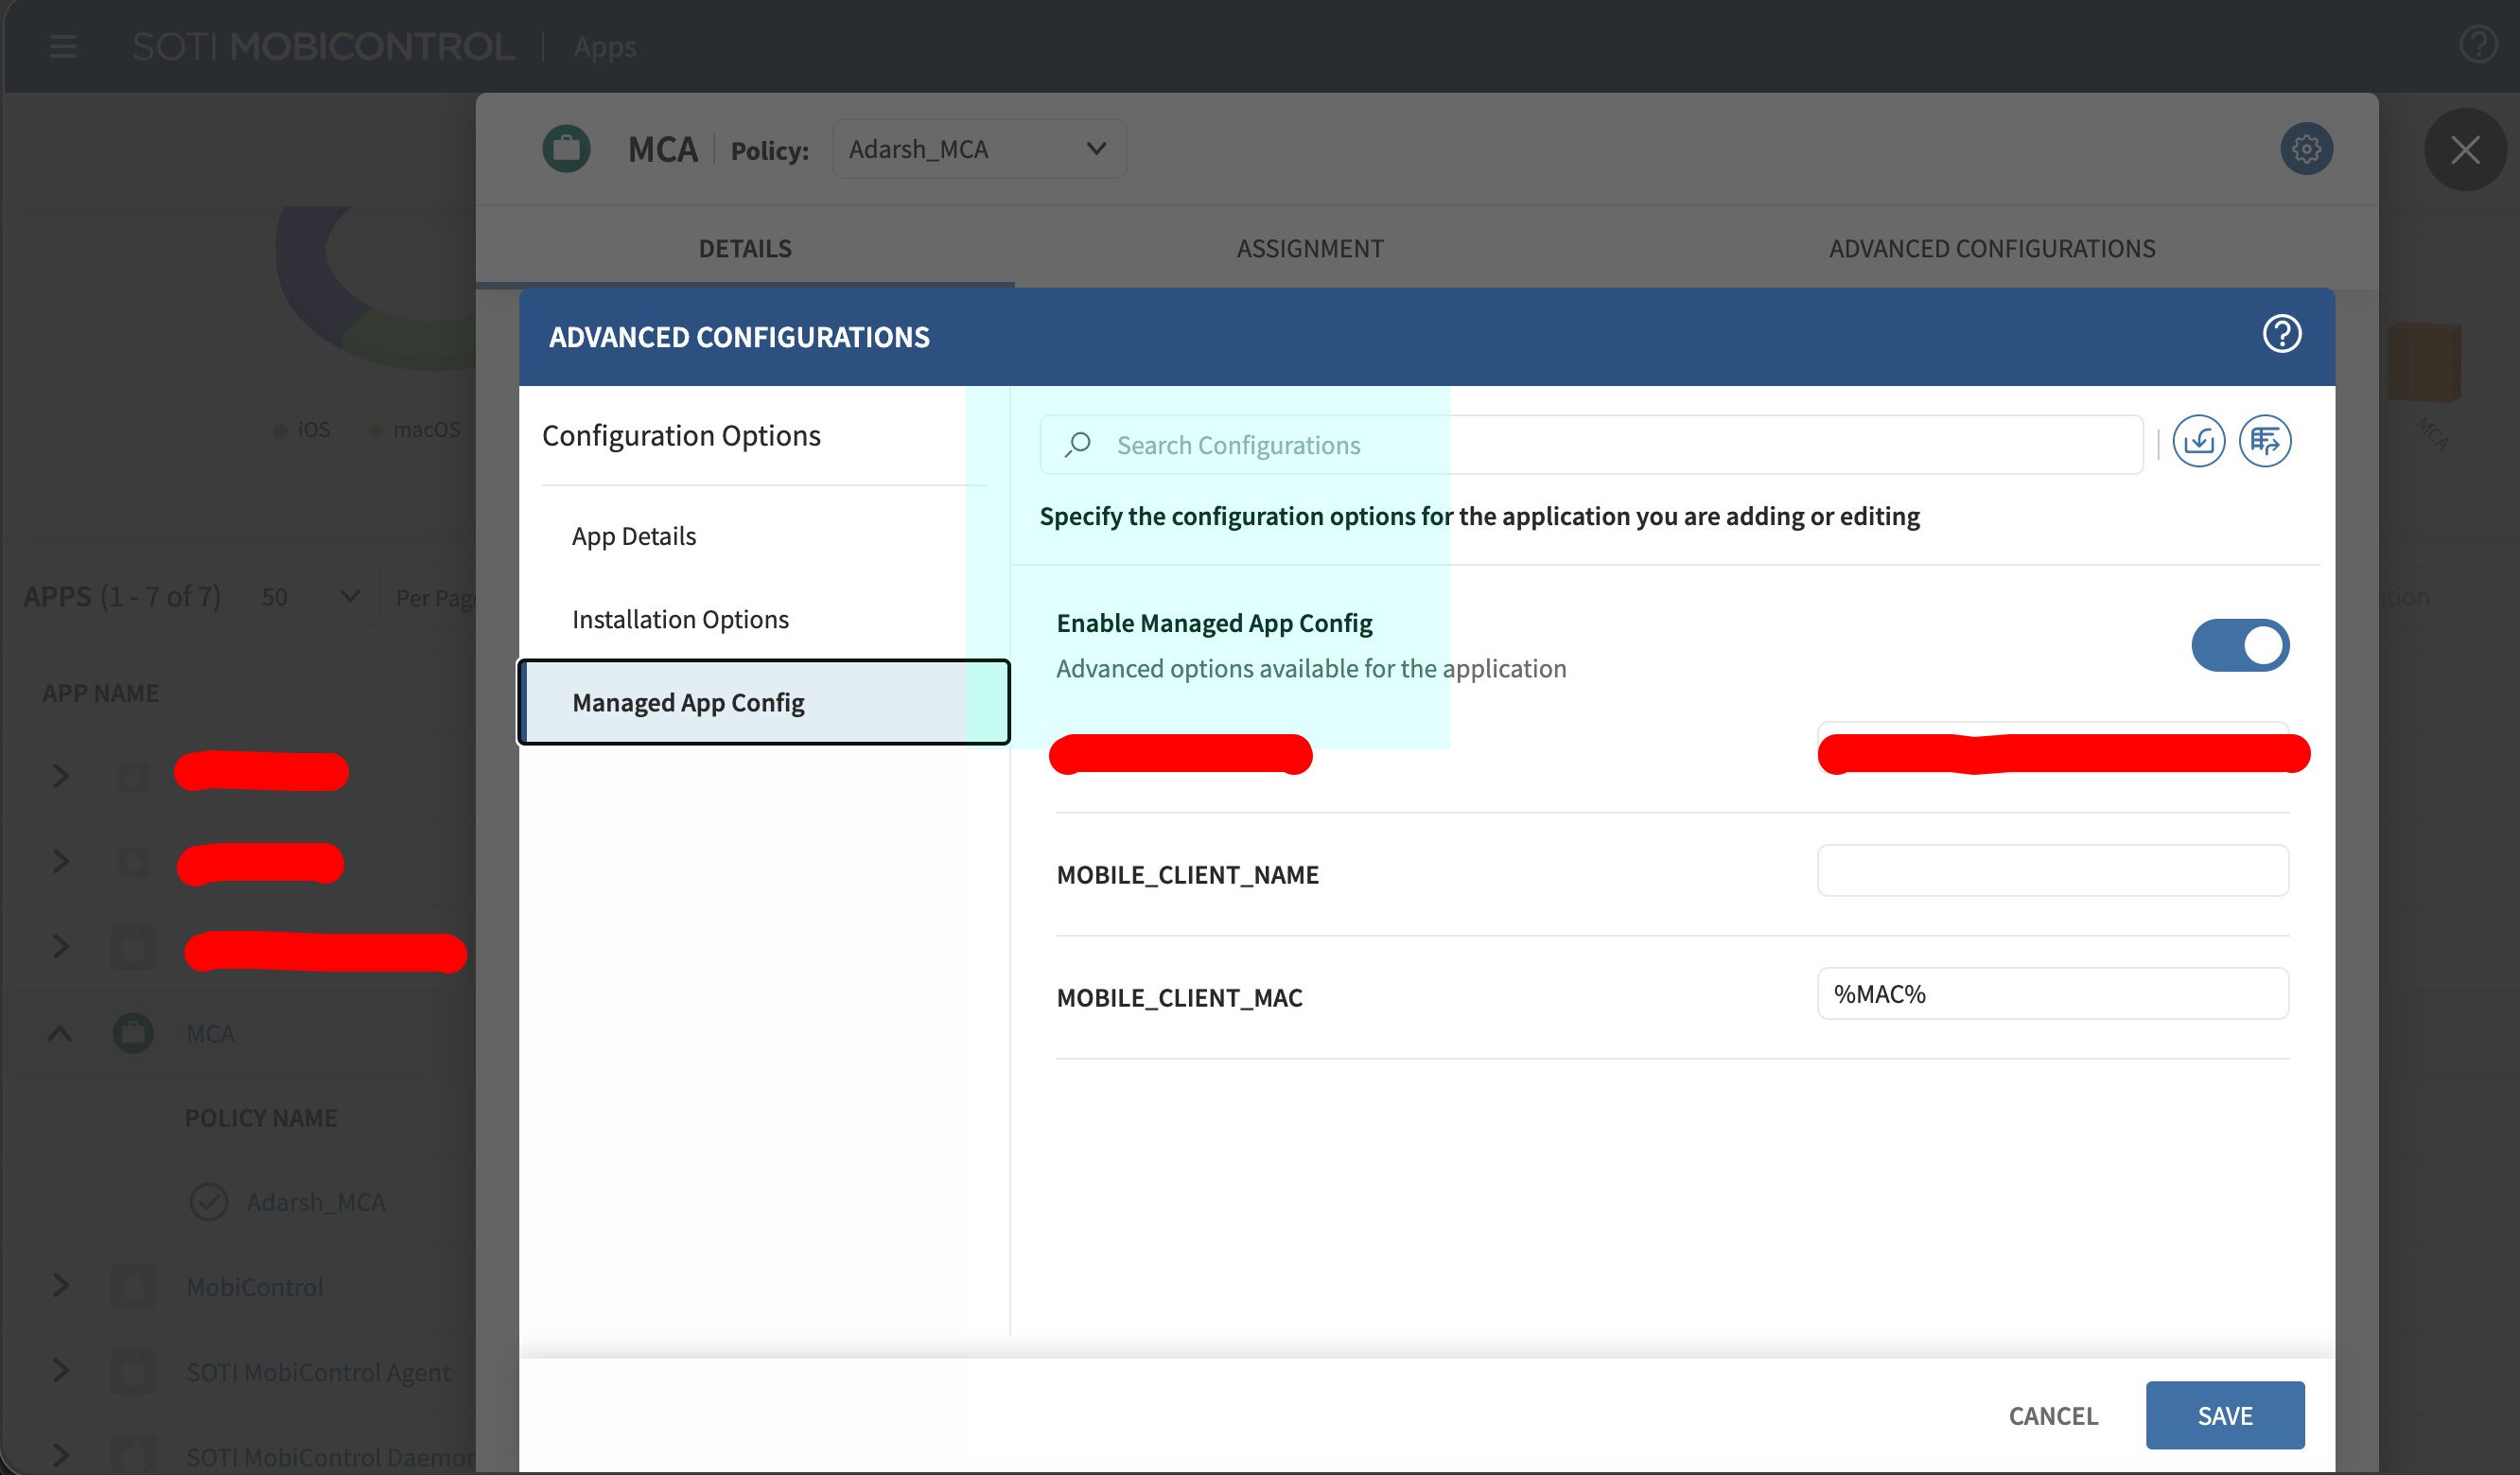
Task: Click the APP NAME column header
Action: pos(100,693)
